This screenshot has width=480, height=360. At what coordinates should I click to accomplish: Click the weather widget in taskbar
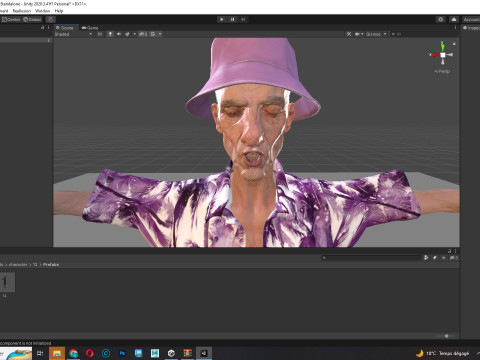[443, 353]
